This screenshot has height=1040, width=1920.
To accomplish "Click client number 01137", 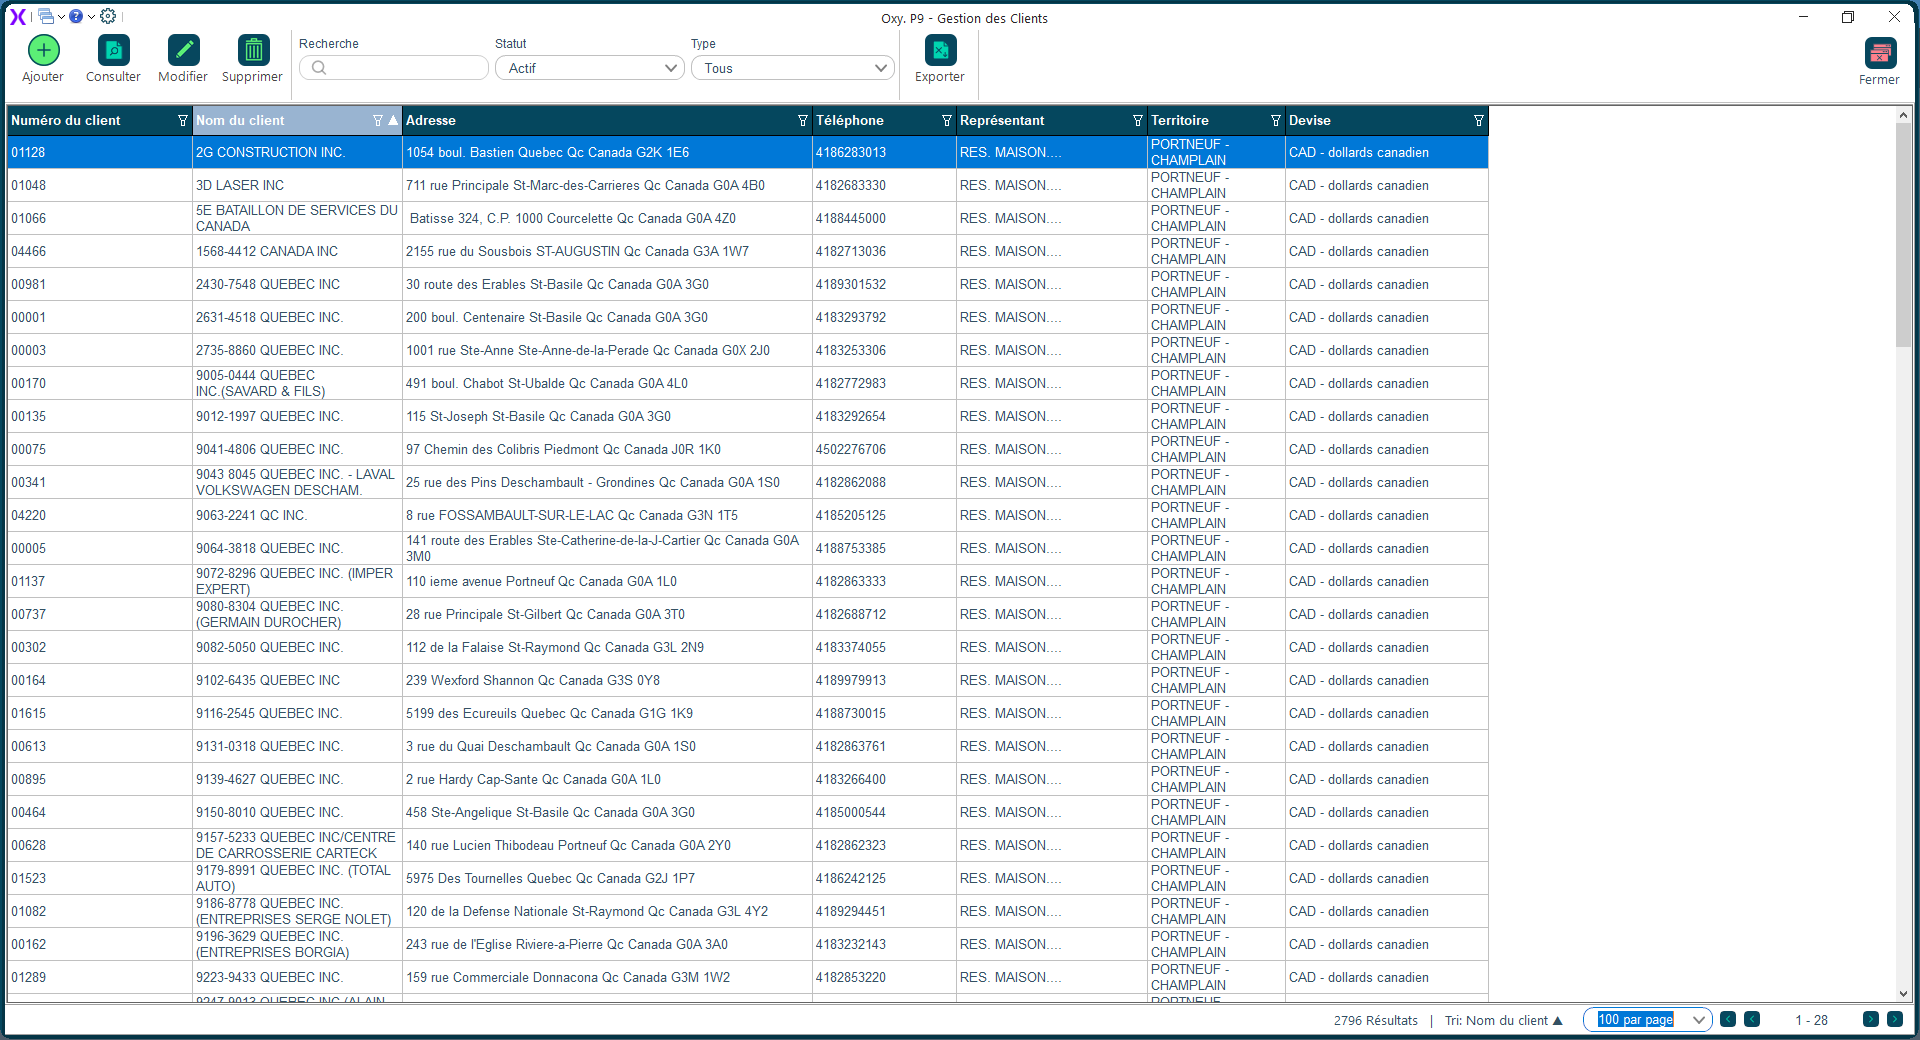I will pyautogui.click(x=28, y=581).
